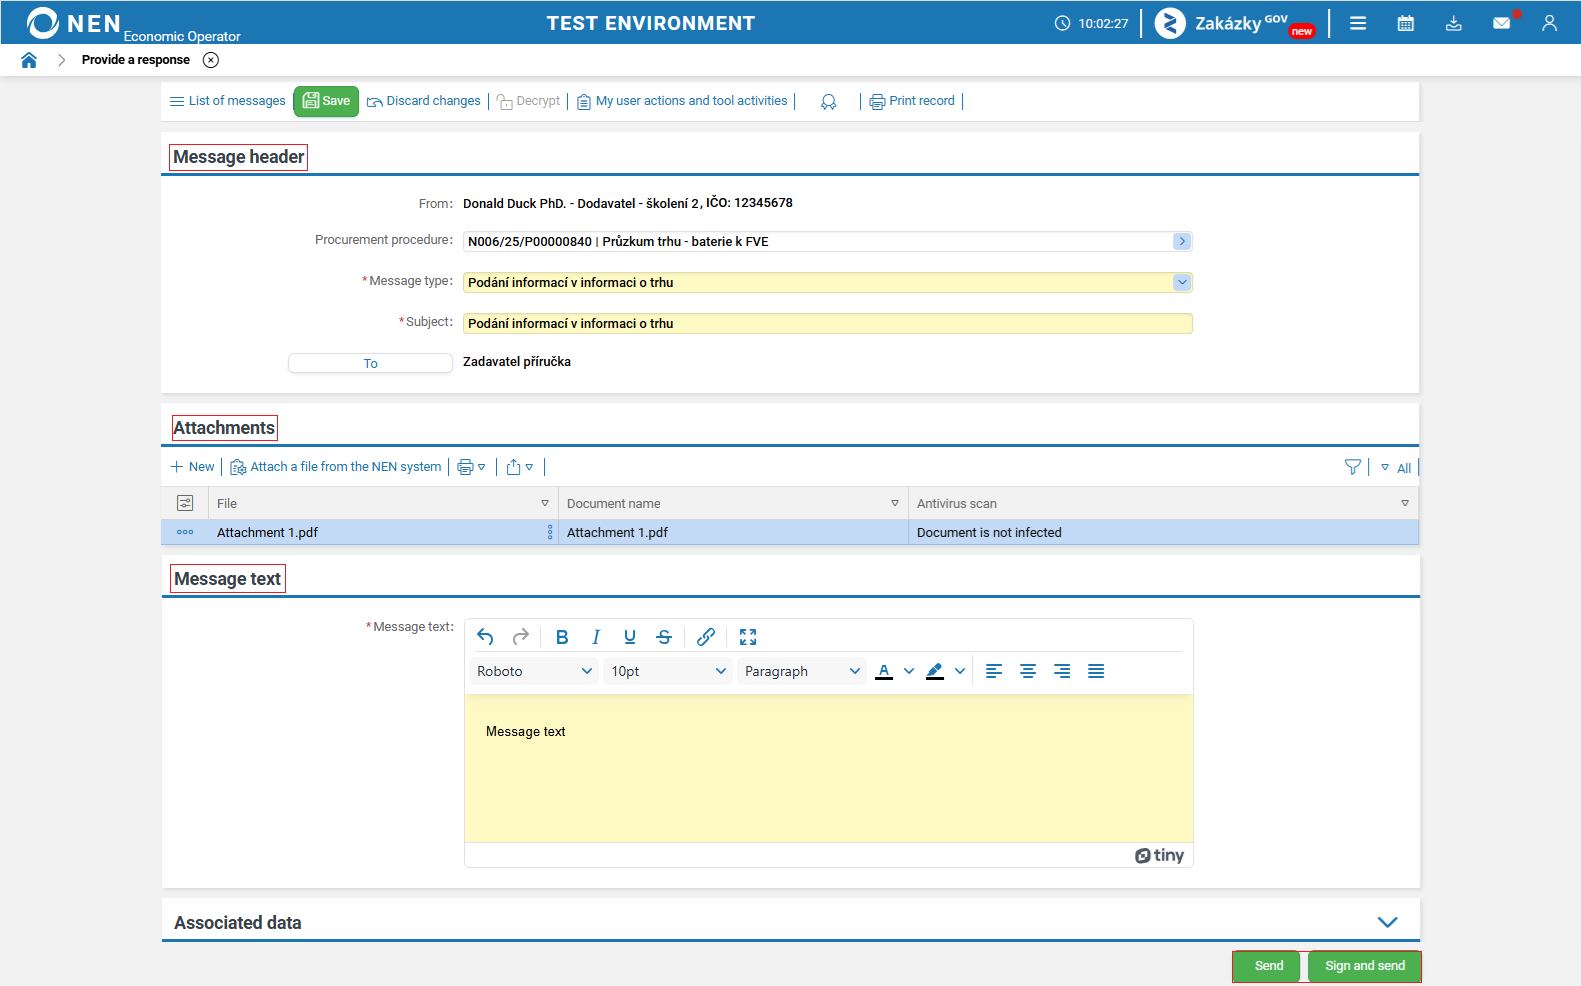
Task: Apply background highlight color
Action: pyautogui.click(x=935, y=671)
